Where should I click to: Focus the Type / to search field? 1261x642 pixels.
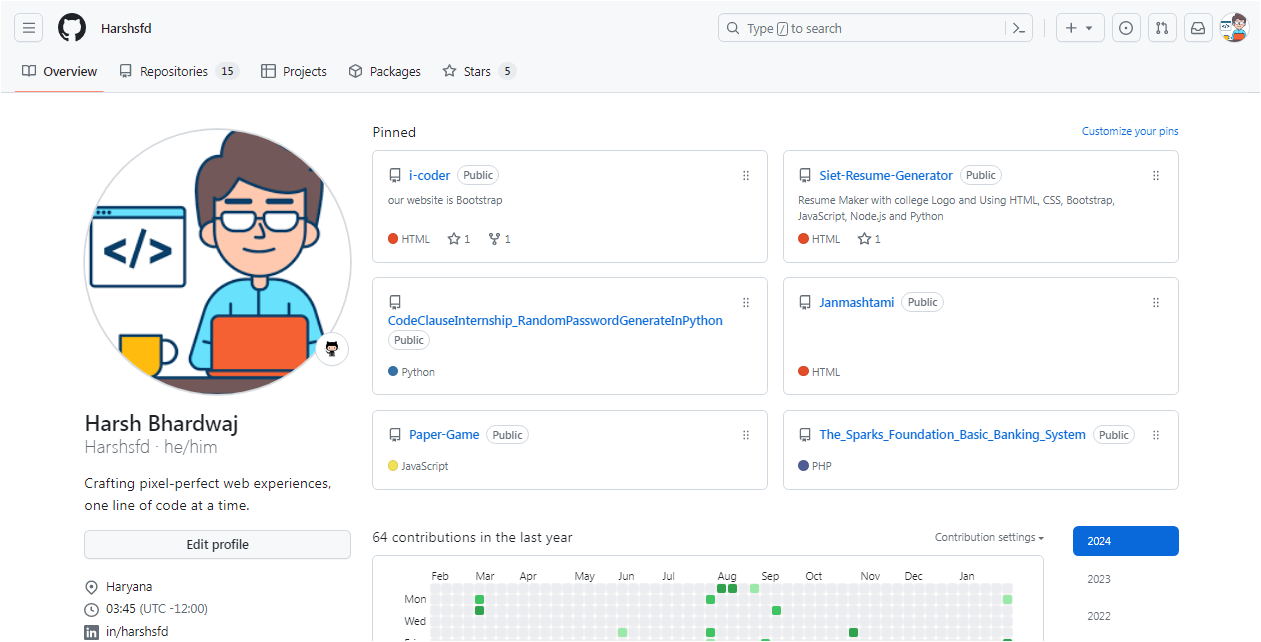(862, 28)
